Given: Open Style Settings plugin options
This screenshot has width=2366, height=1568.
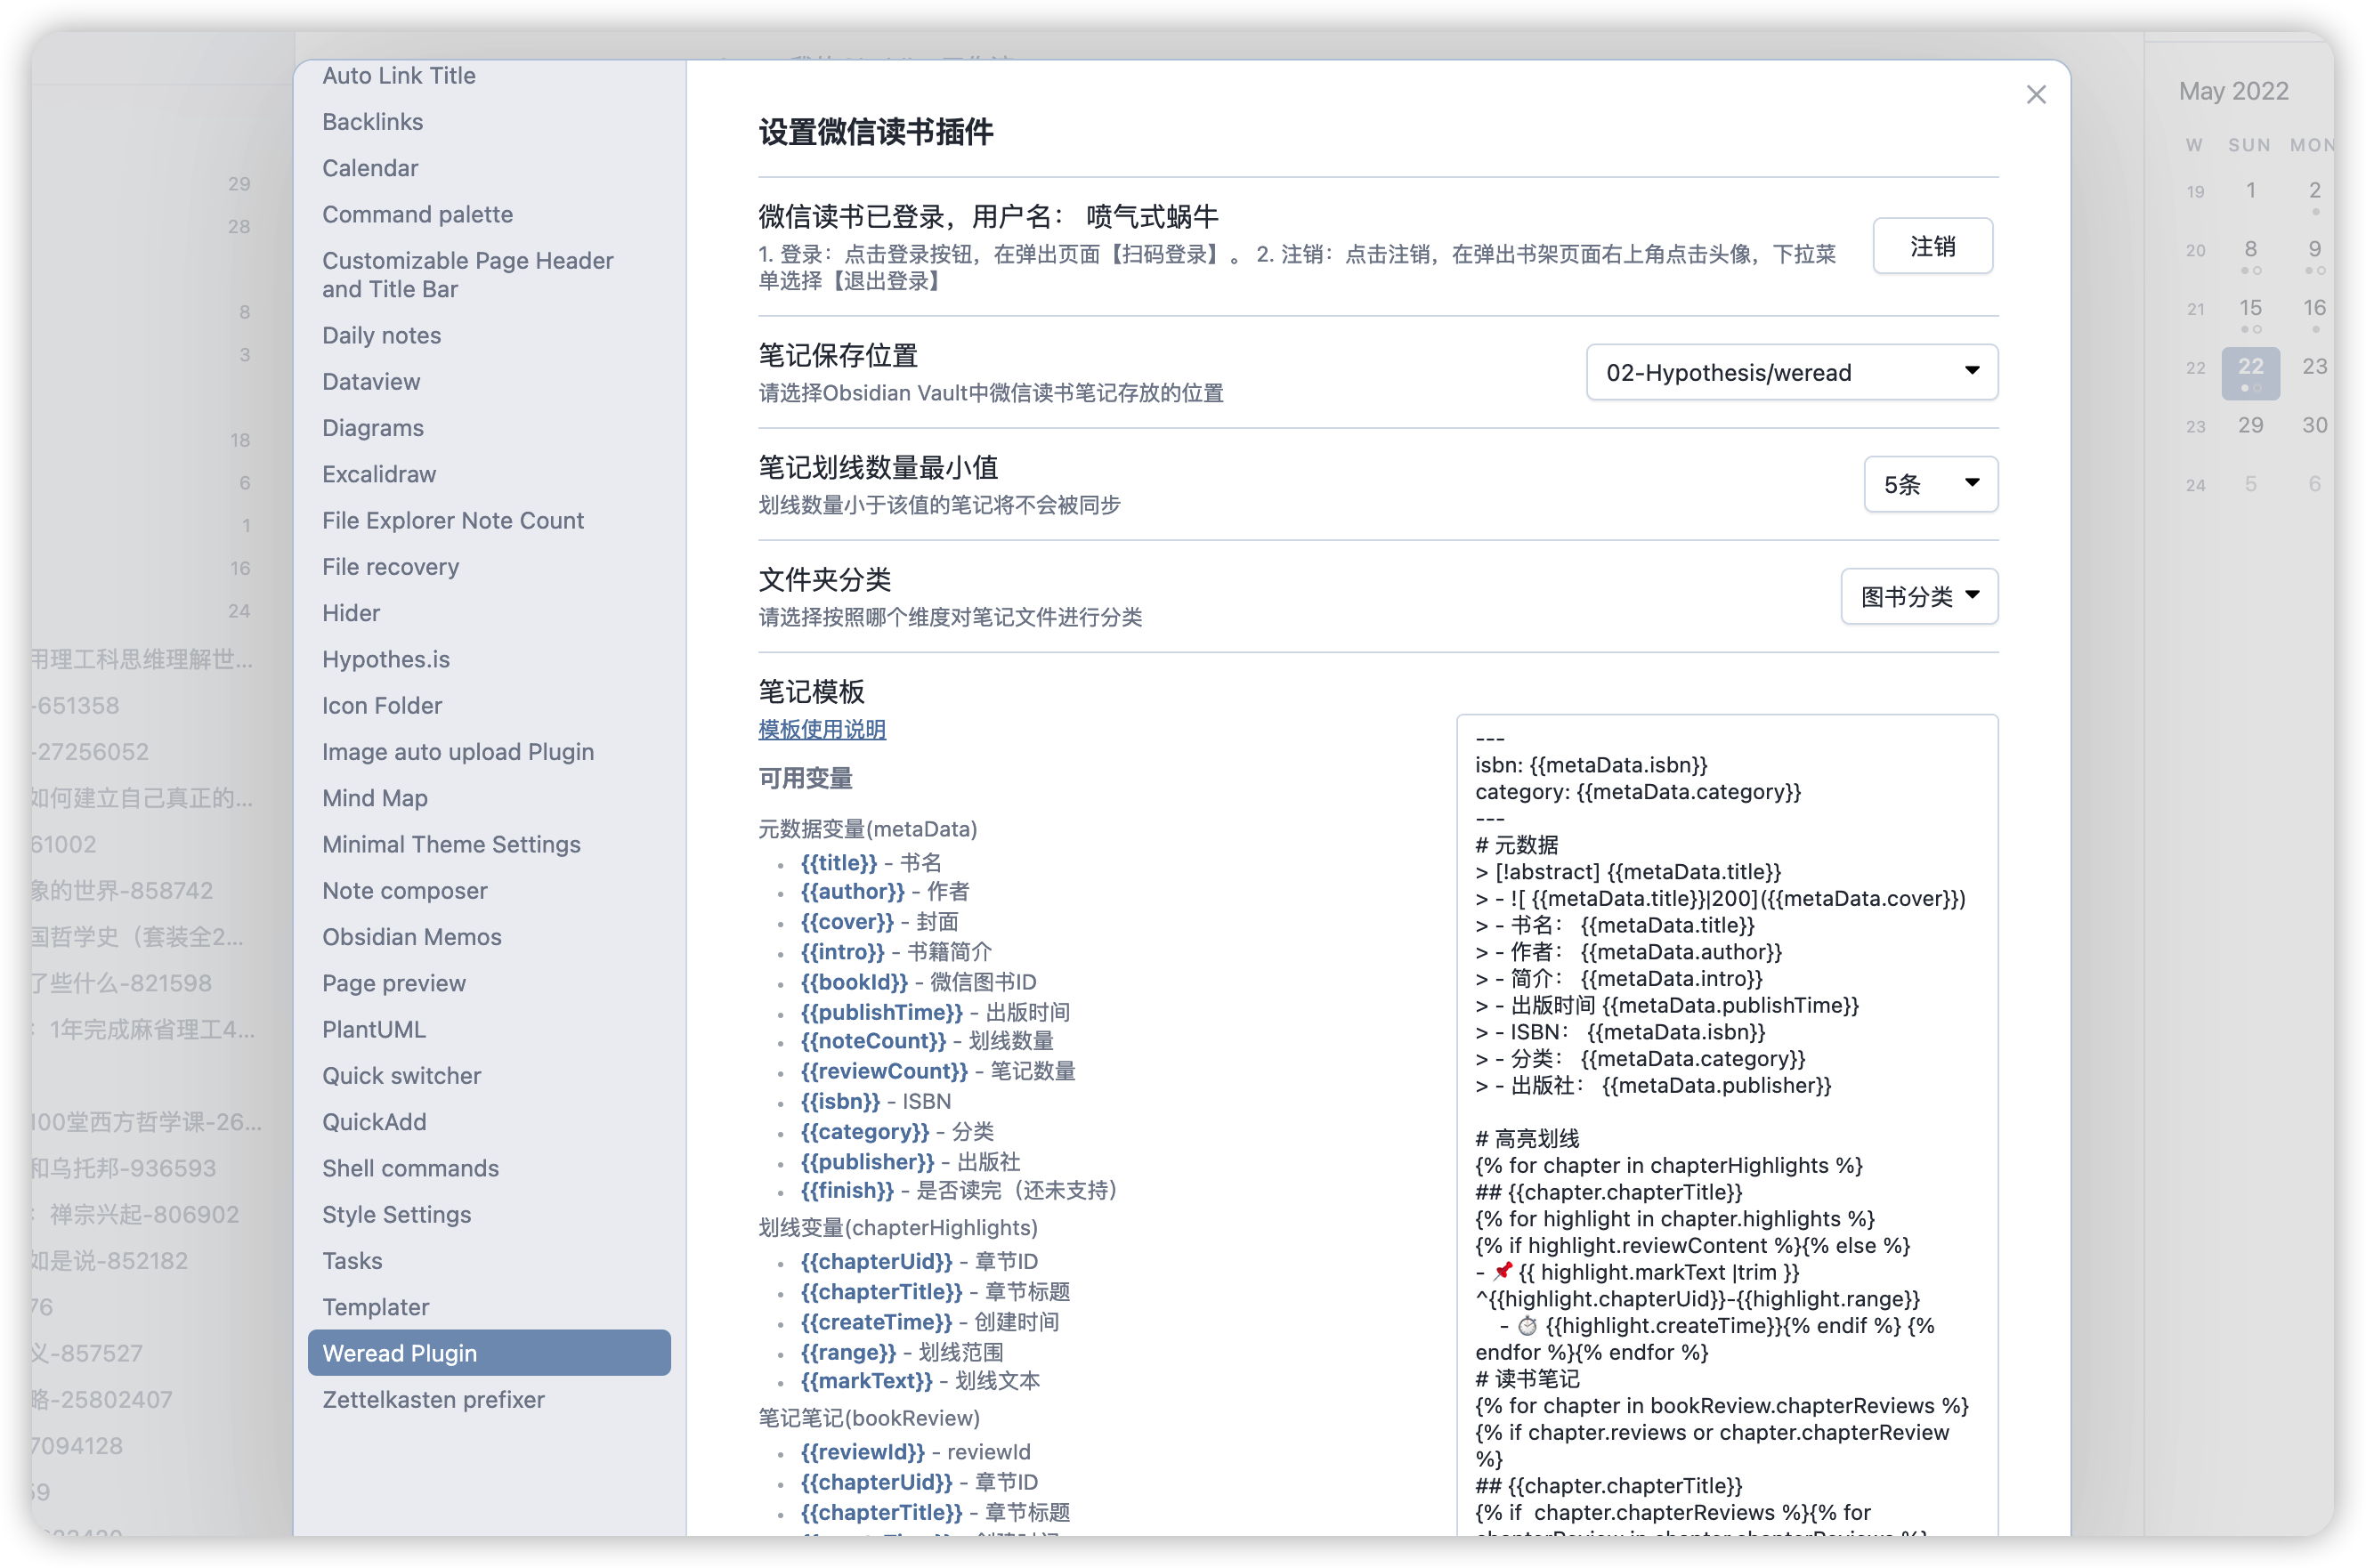Looking at the screenshot, I should 396,1214.
